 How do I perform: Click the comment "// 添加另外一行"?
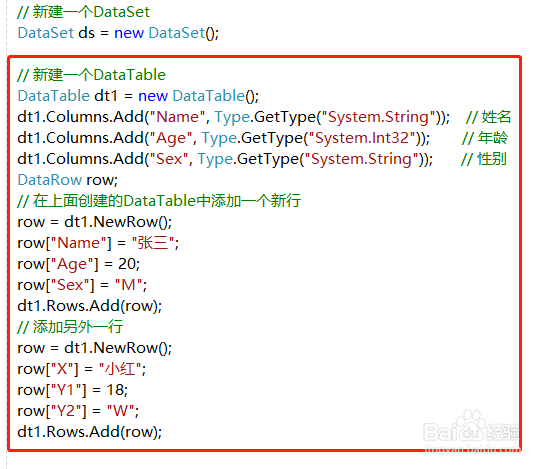click(70, 327)
